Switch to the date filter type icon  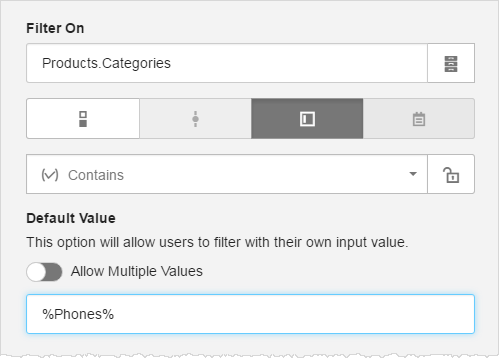419,119
